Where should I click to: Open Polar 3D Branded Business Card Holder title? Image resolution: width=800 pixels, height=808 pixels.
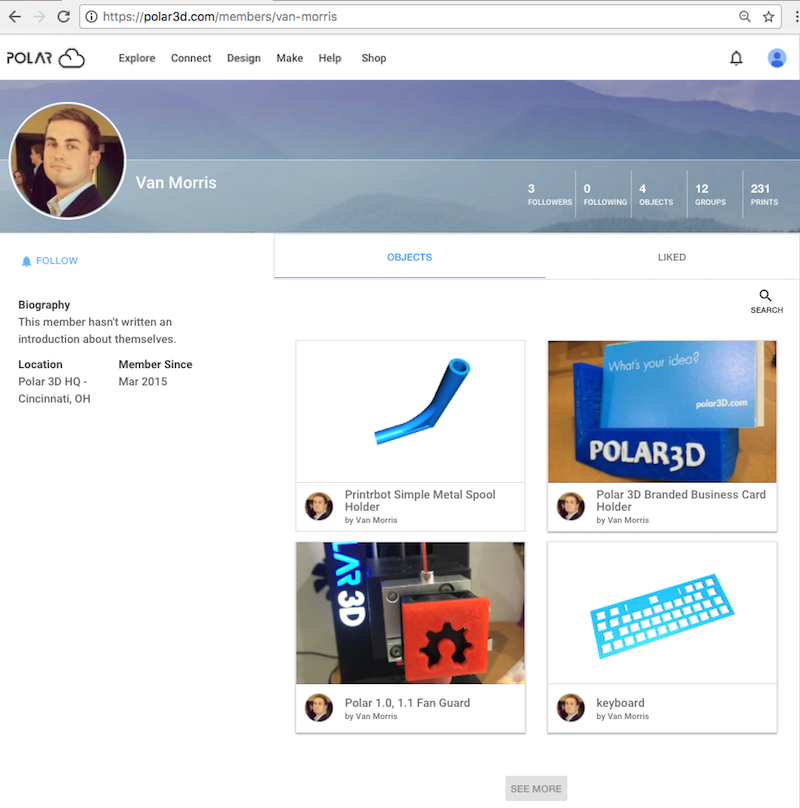pos(681,500)
